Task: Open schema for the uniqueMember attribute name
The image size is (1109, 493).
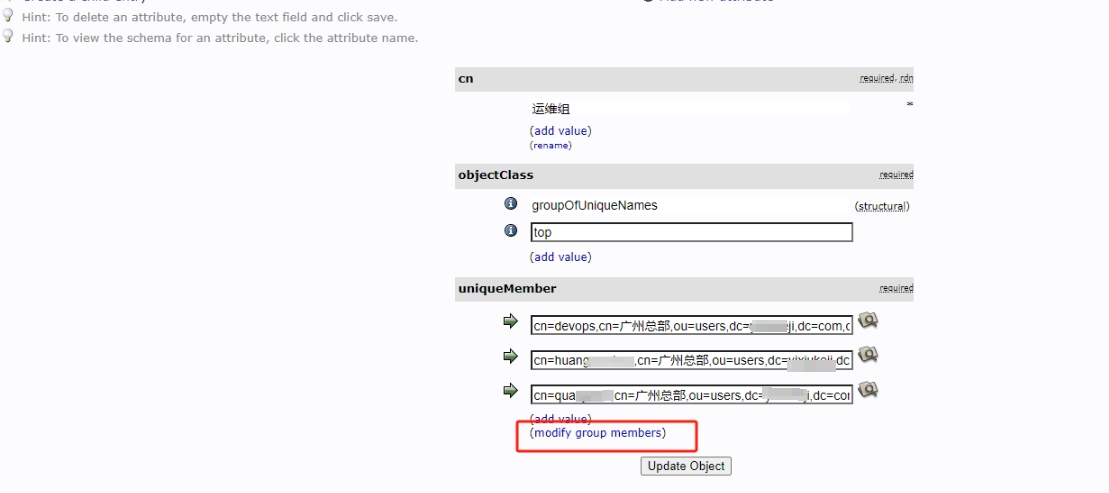Action: (507, 289)
